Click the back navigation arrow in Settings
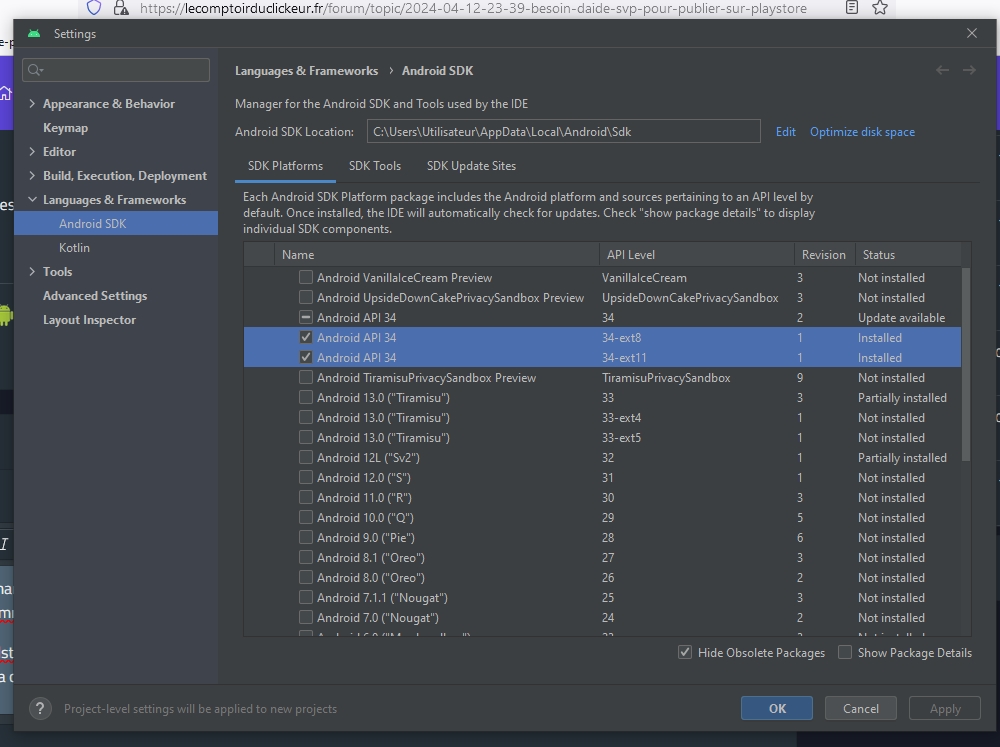This screenshot has height=747, width=1000. pos(942,70)
